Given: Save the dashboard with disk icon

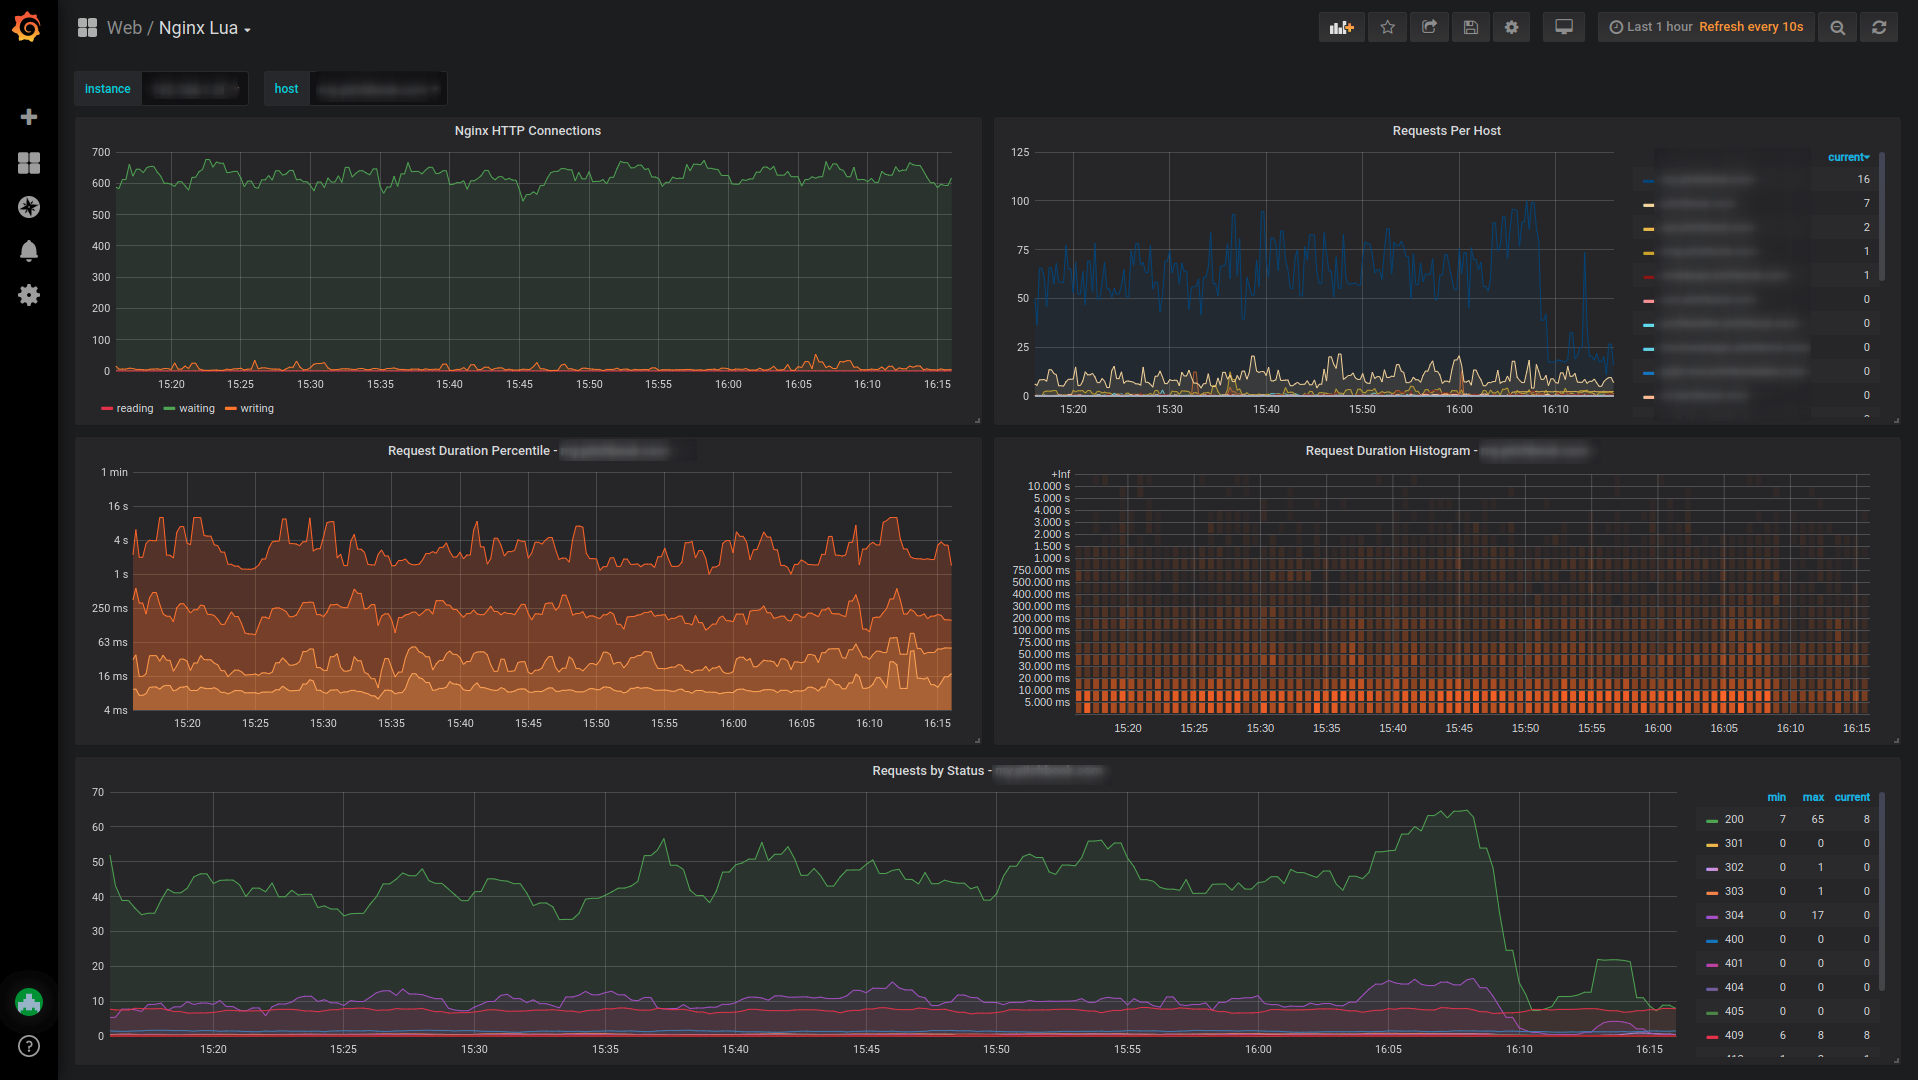Looking at the screenshot, I should [x=1470, y=27].
